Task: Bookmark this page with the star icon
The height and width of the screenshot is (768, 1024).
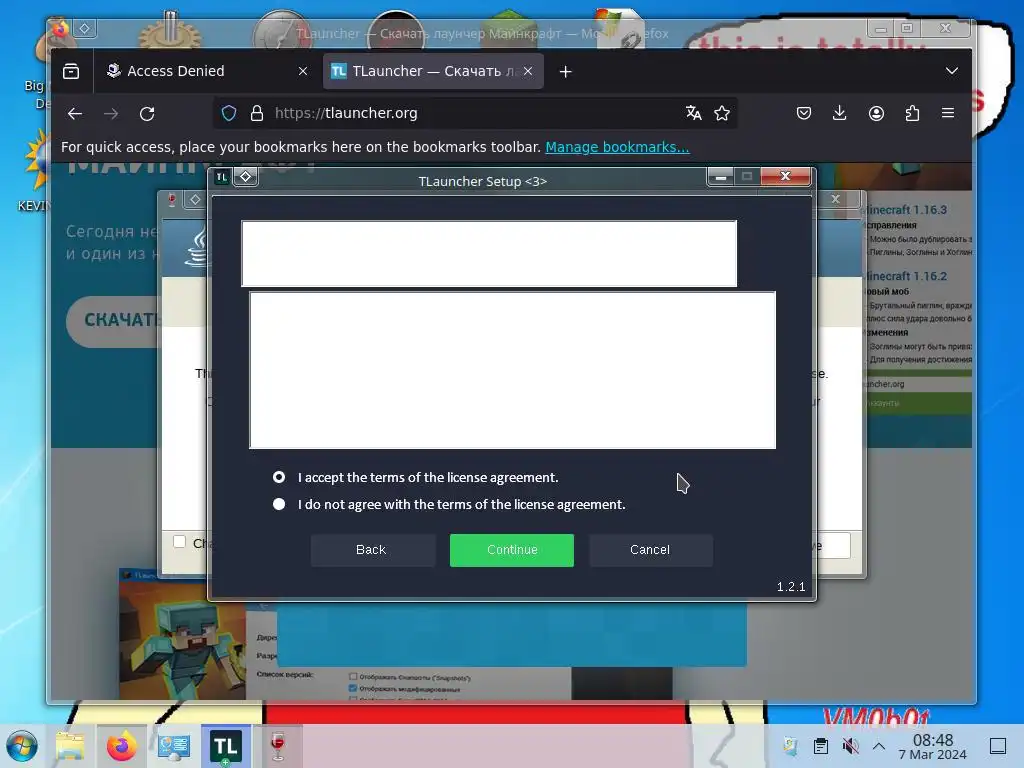Action: (722, 113)
